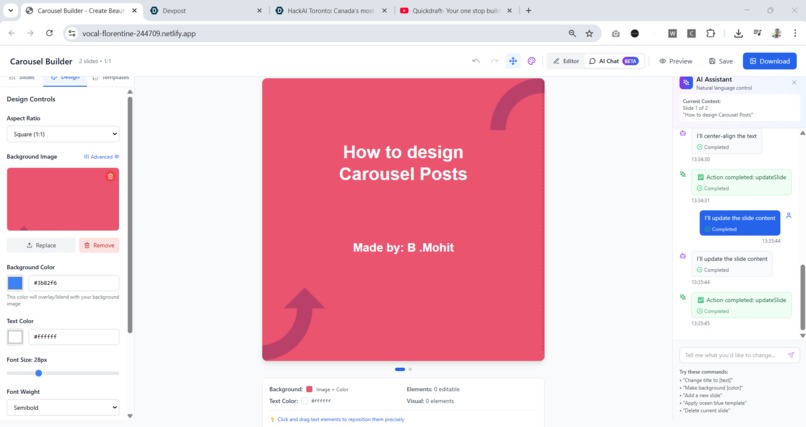Open the white Text Color swatch

(x=15, y=337)
